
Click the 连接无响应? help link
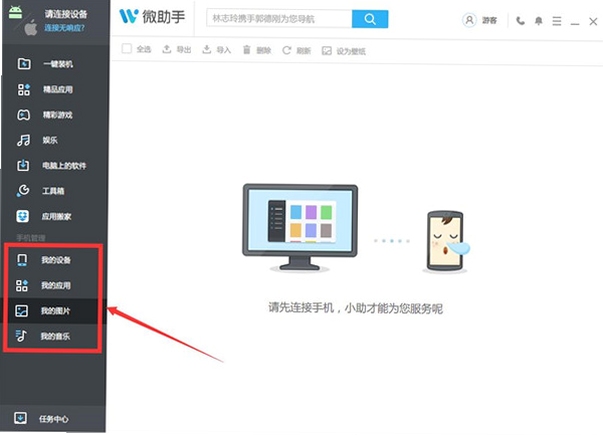click(64, 28)
